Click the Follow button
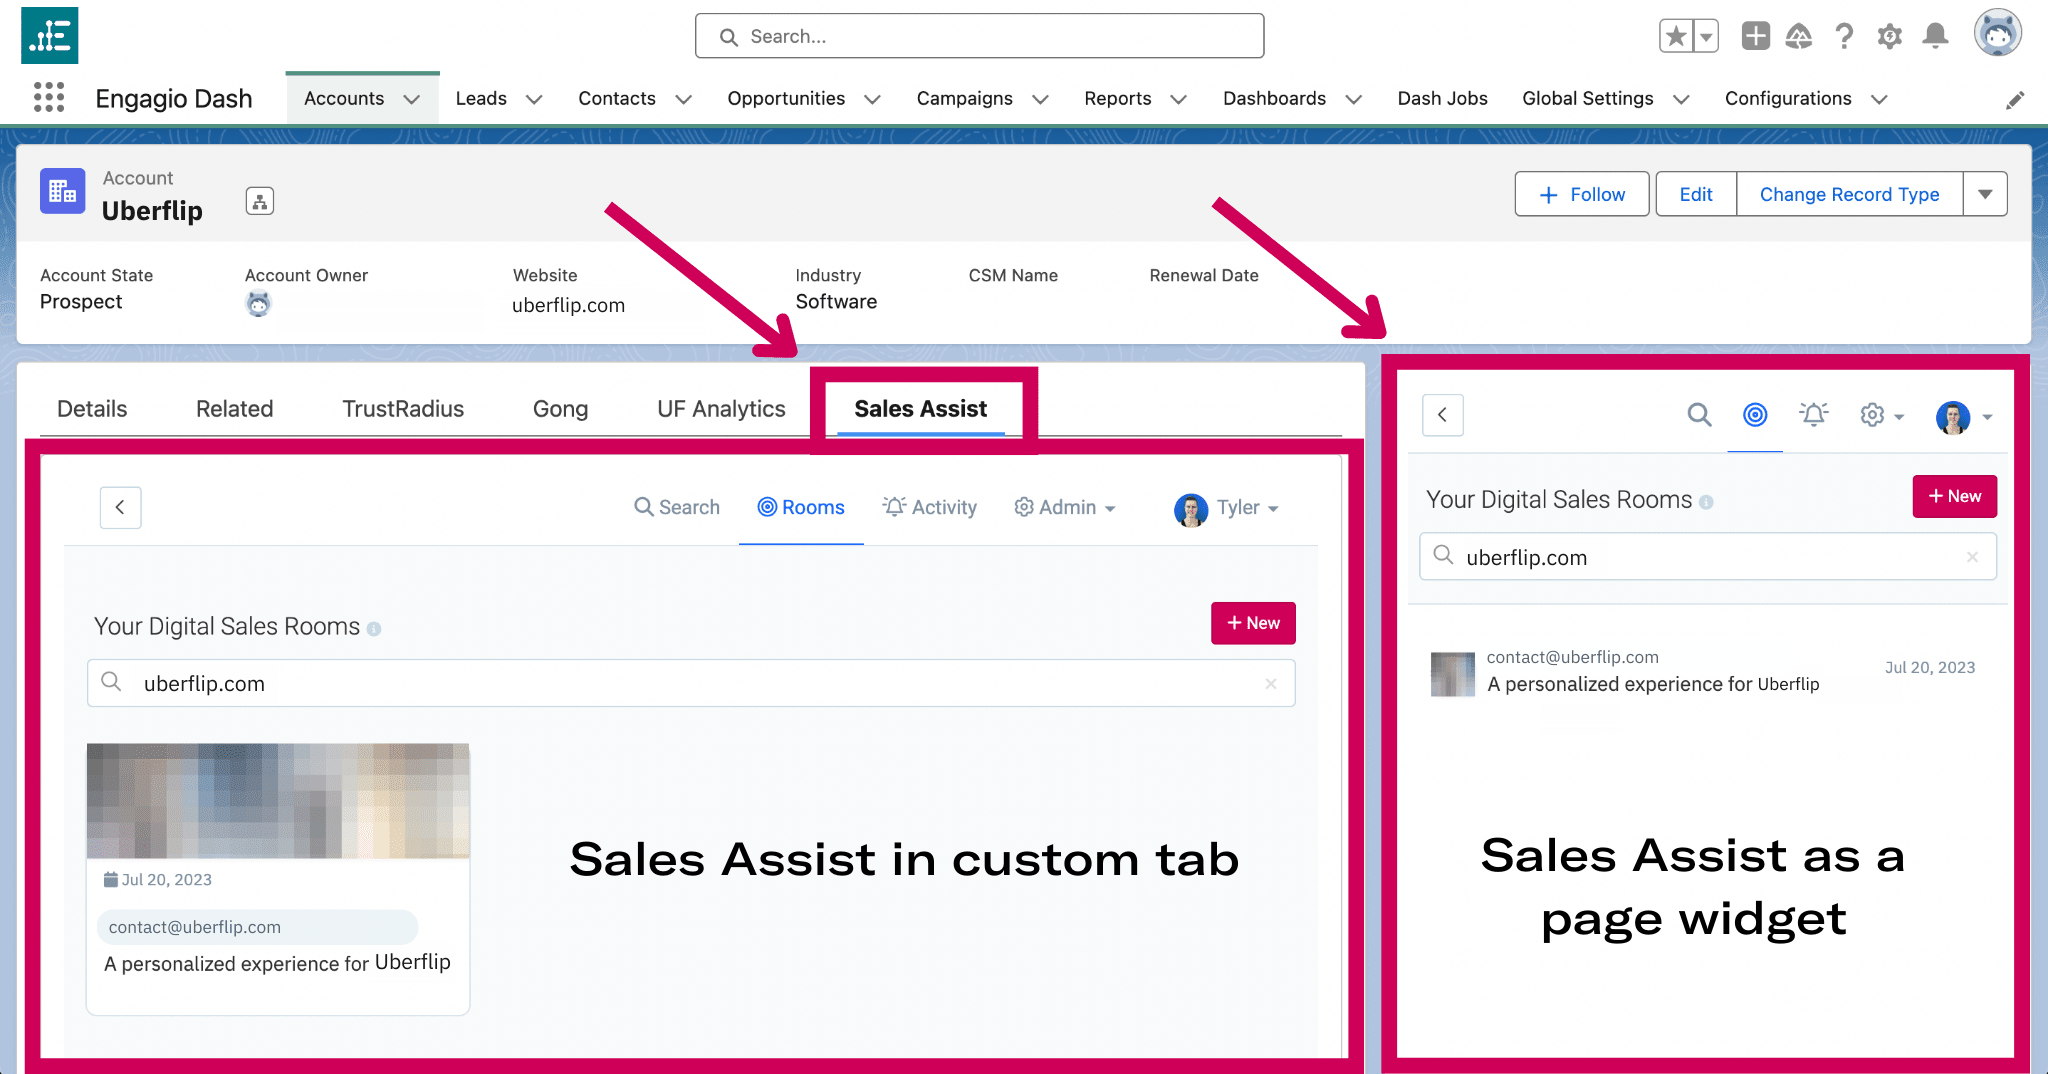The image size is (2048, 1074). tap(1582, 194)
